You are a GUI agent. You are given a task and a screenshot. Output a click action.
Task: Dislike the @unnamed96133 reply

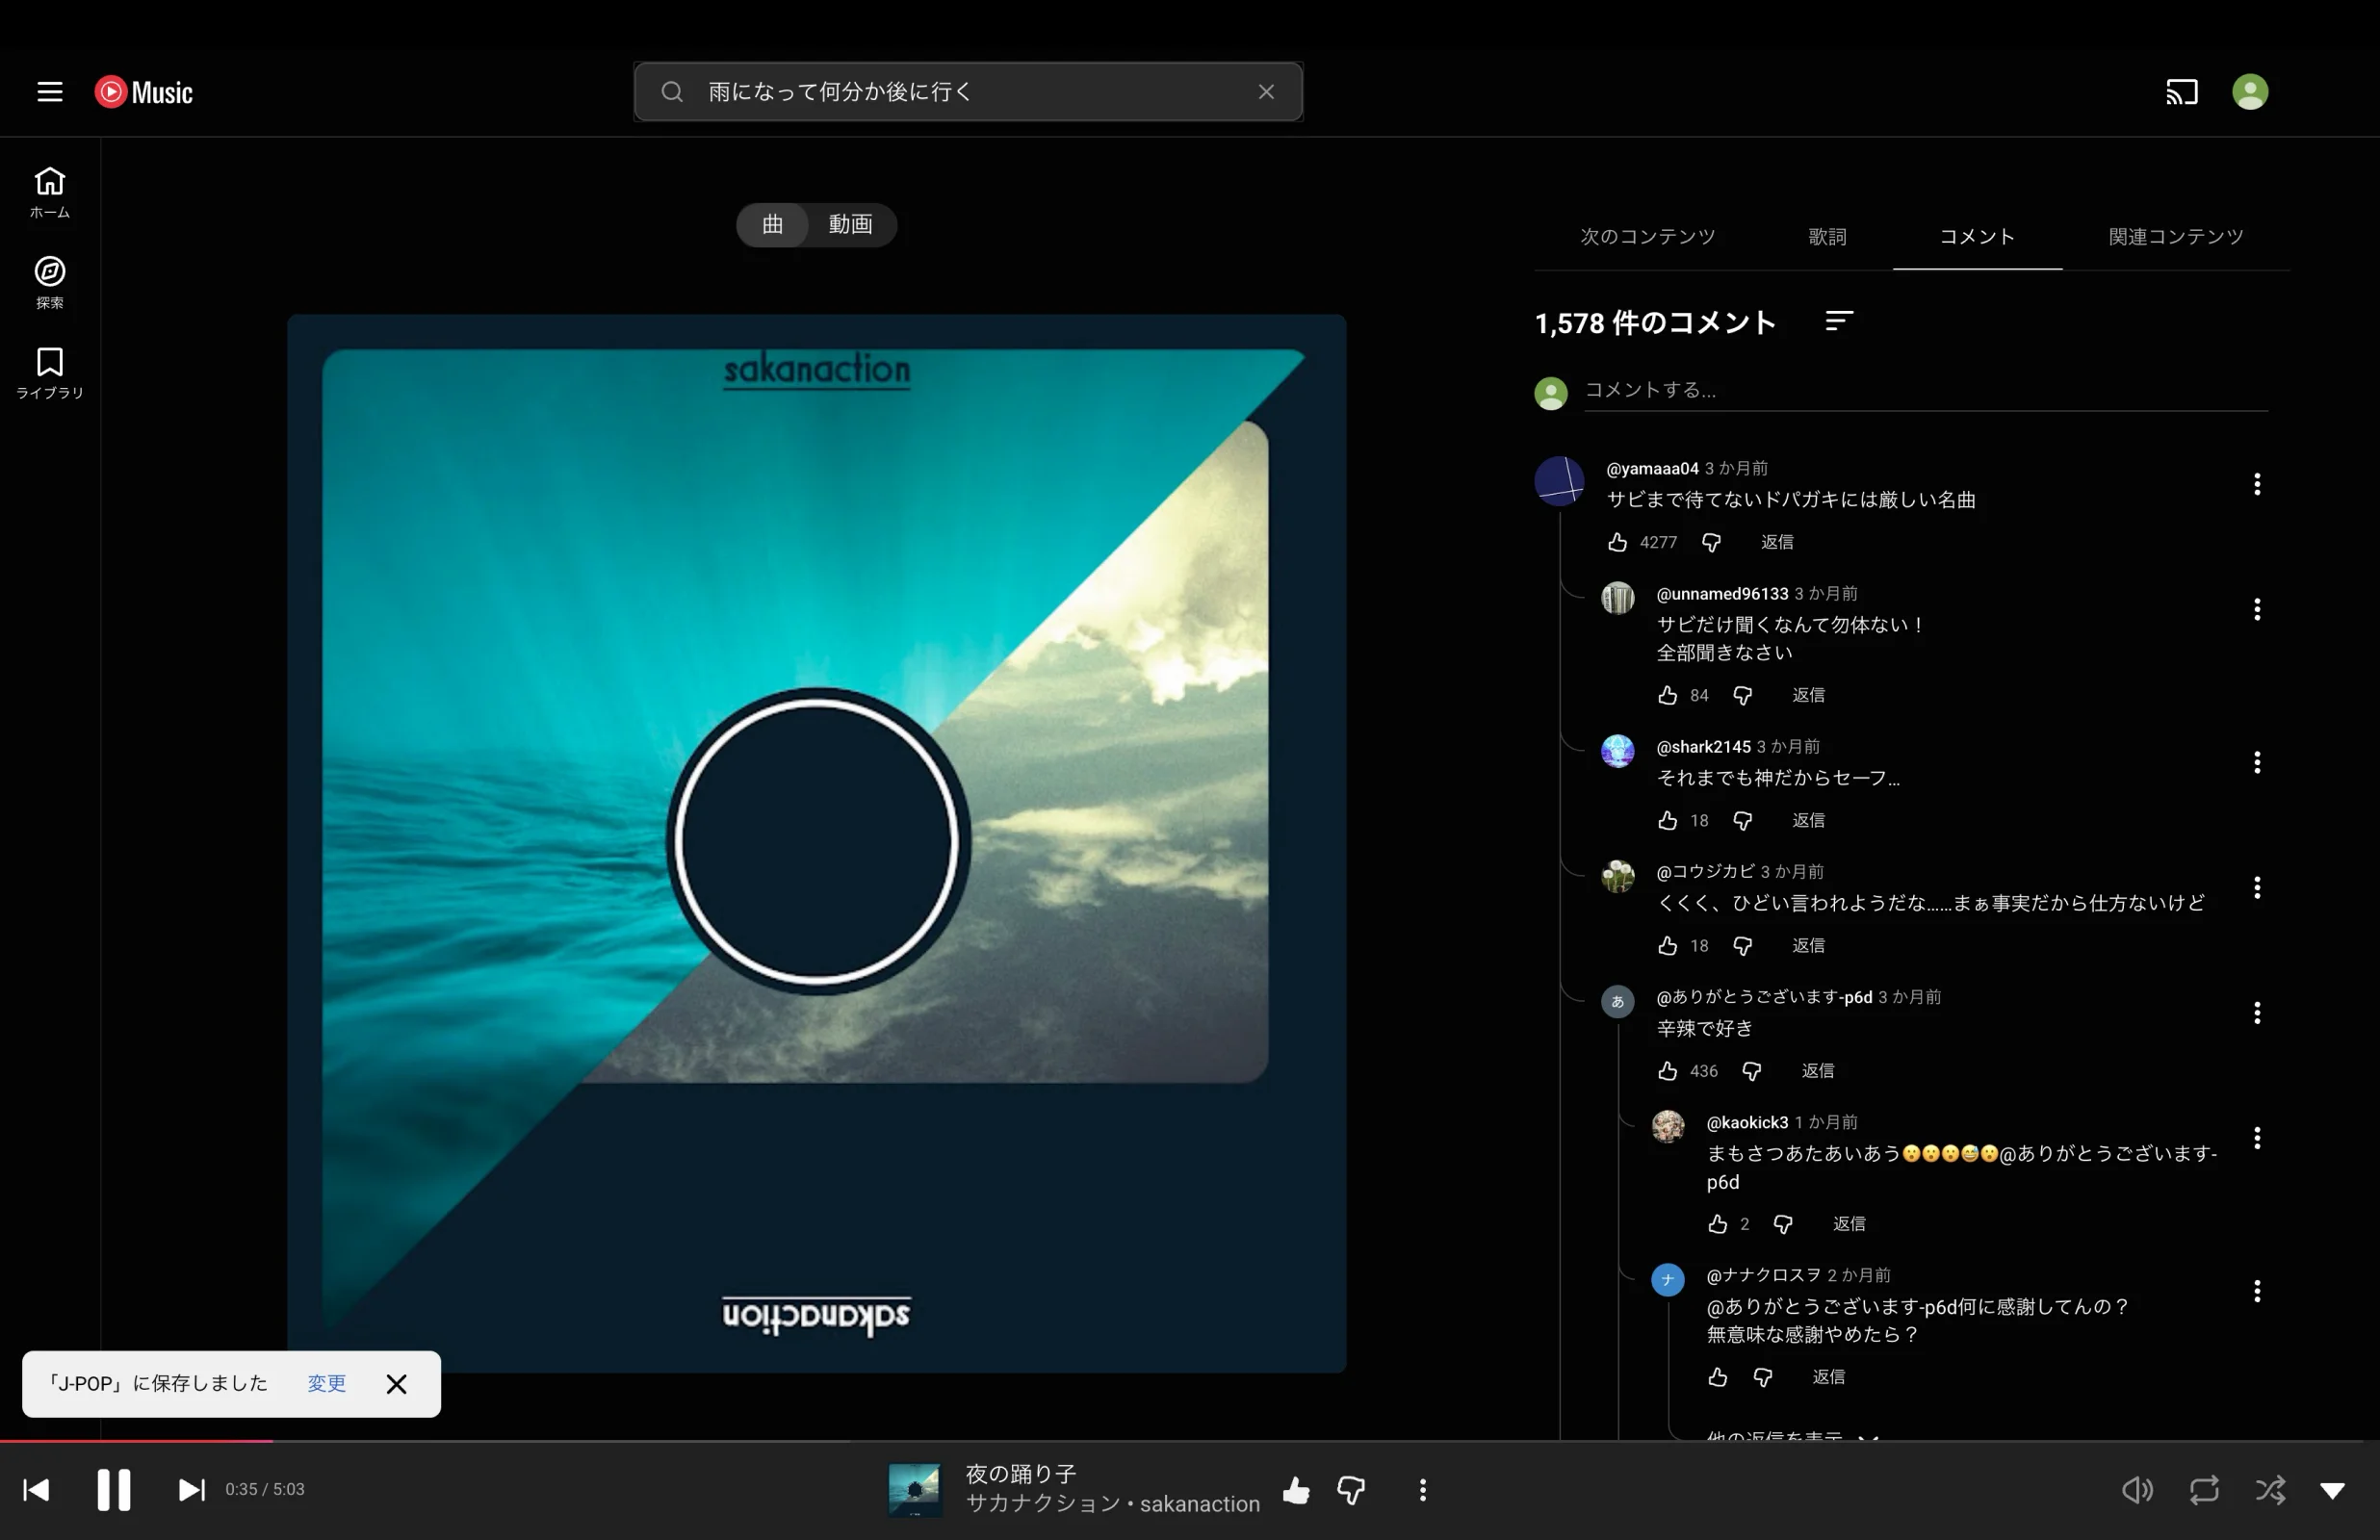1743,695
